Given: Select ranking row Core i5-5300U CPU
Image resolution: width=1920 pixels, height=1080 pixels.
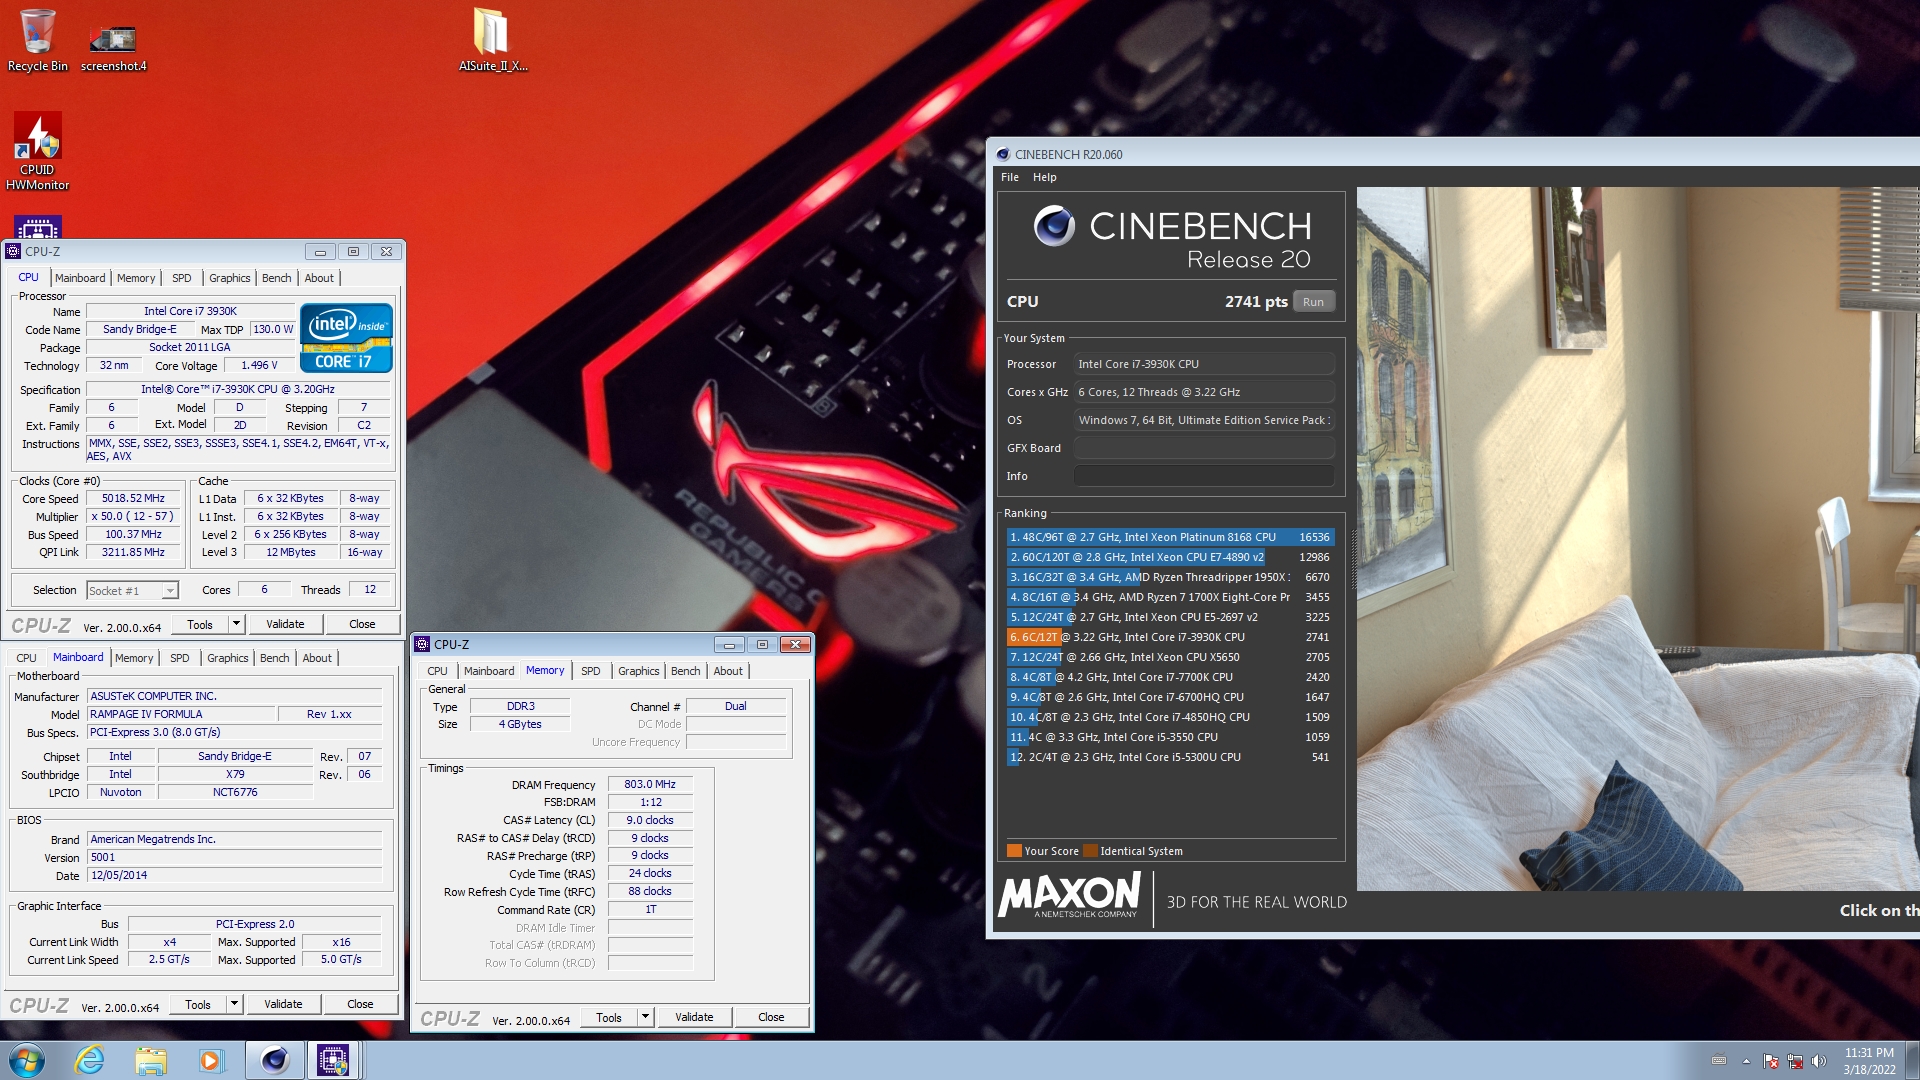Looking at the screenshot, I should 1170,757.
